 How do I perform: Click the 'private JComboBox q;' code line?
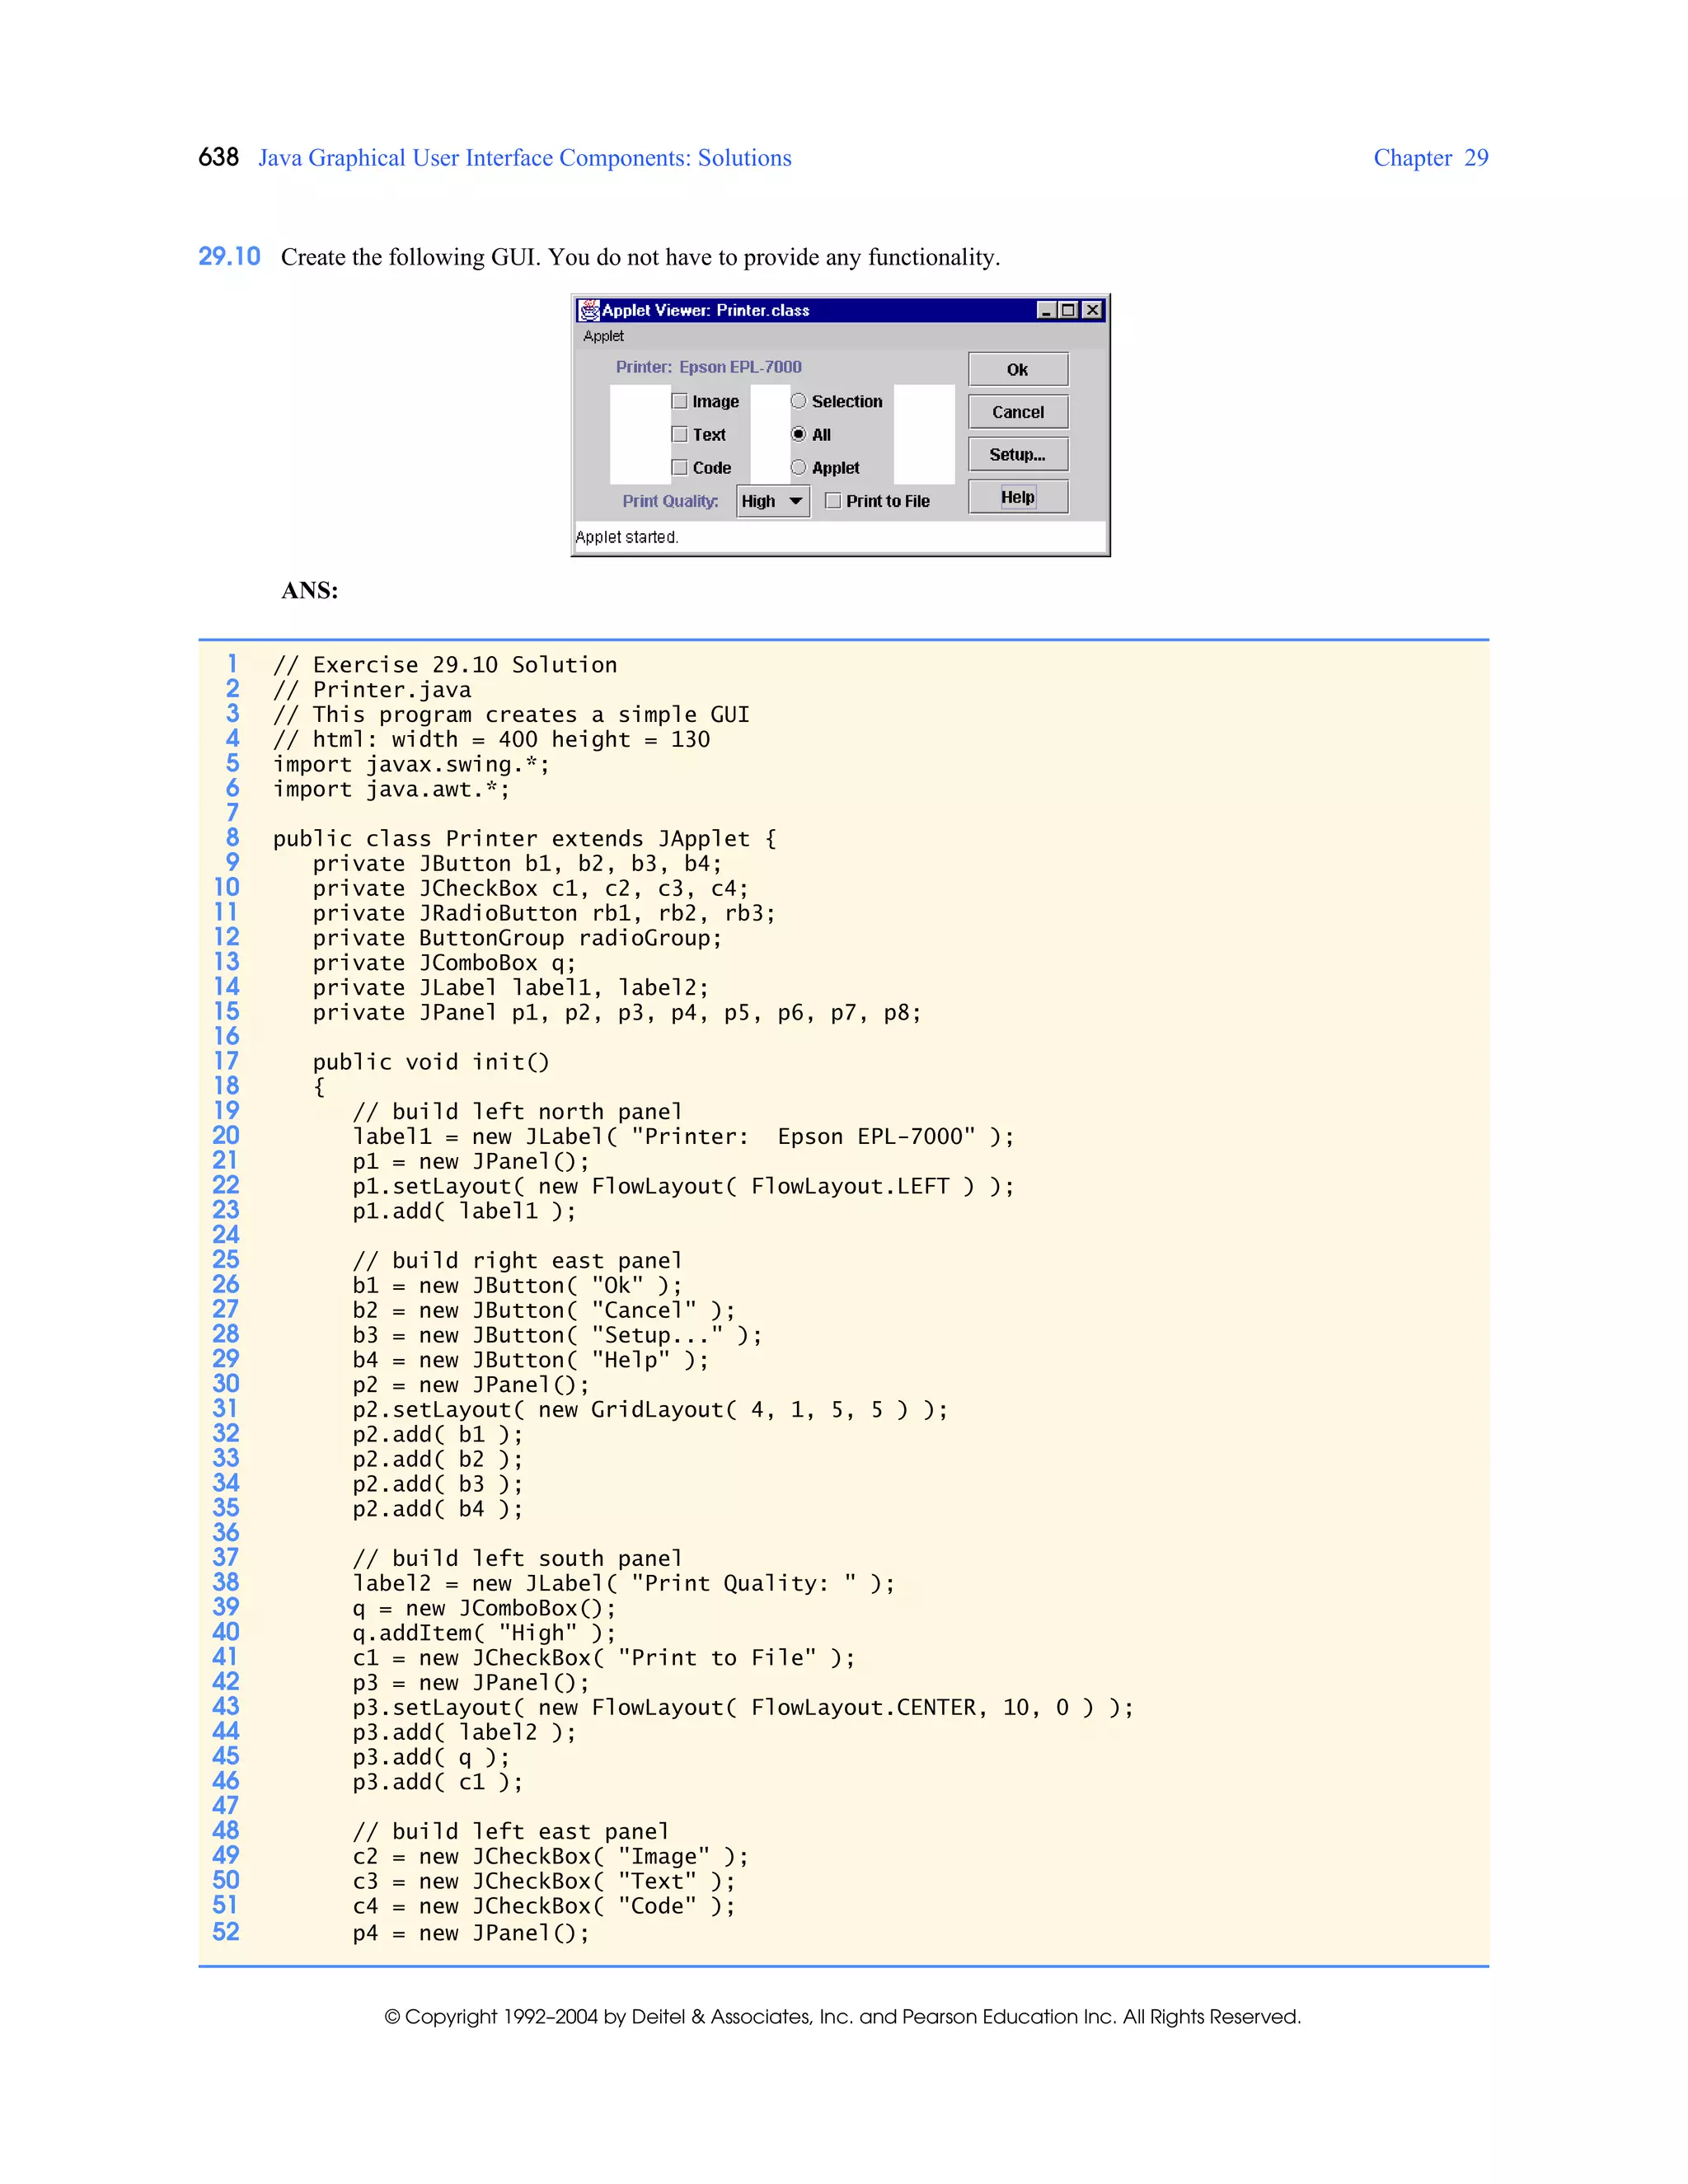pos(444,963)
